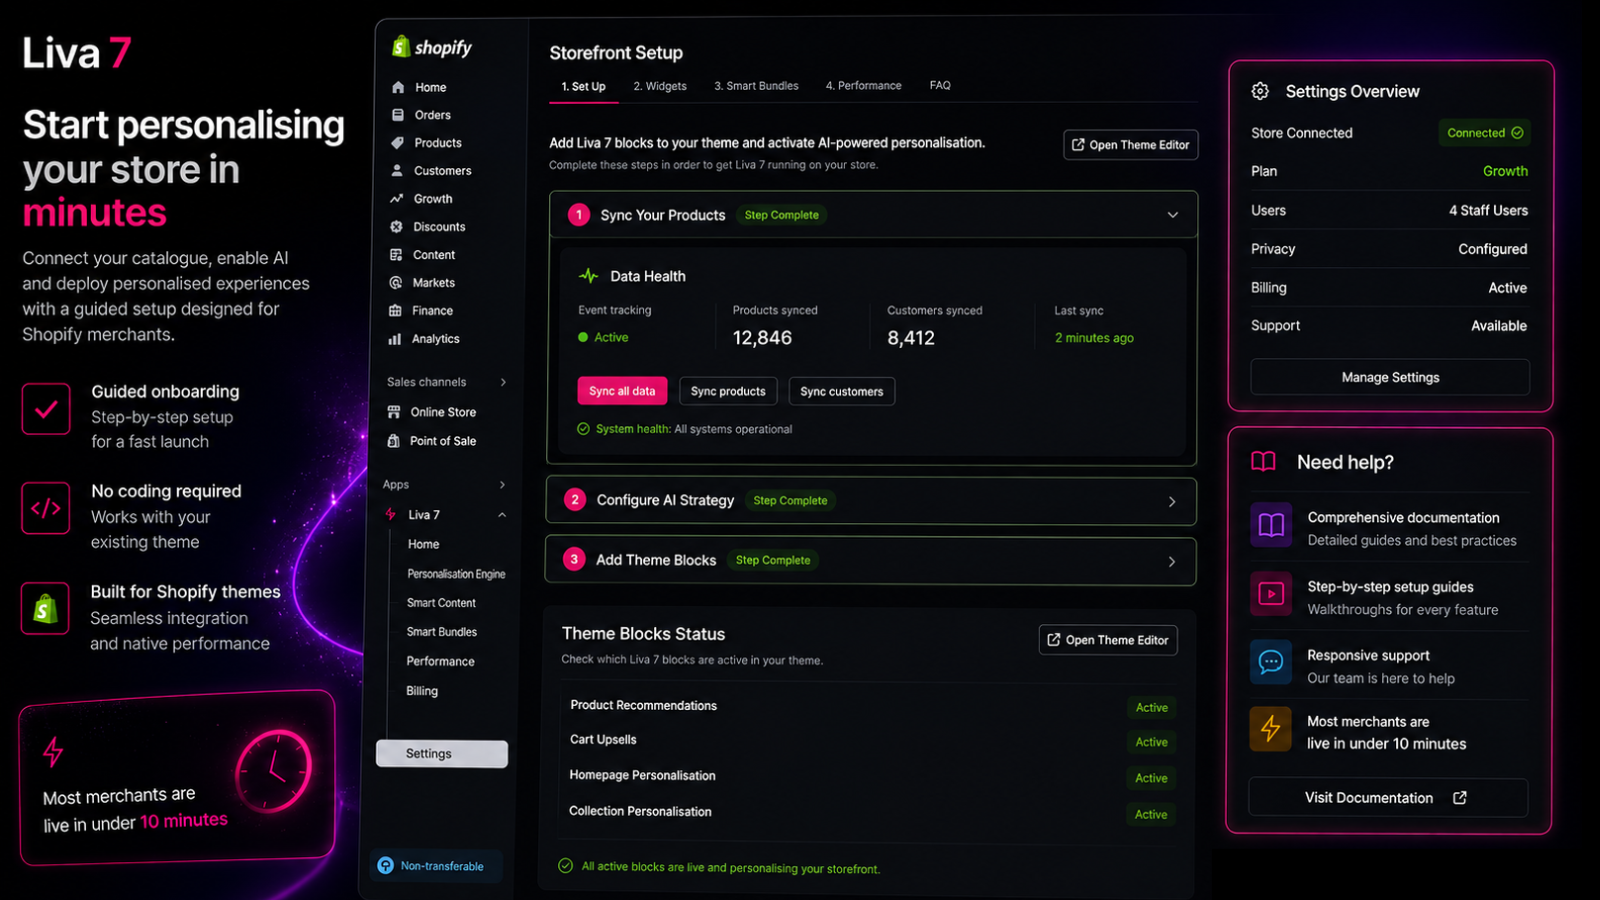The height and width of the screenshot is (900, 1600).
Task: Click the Manage Settings button
Action: (1390, 377)
